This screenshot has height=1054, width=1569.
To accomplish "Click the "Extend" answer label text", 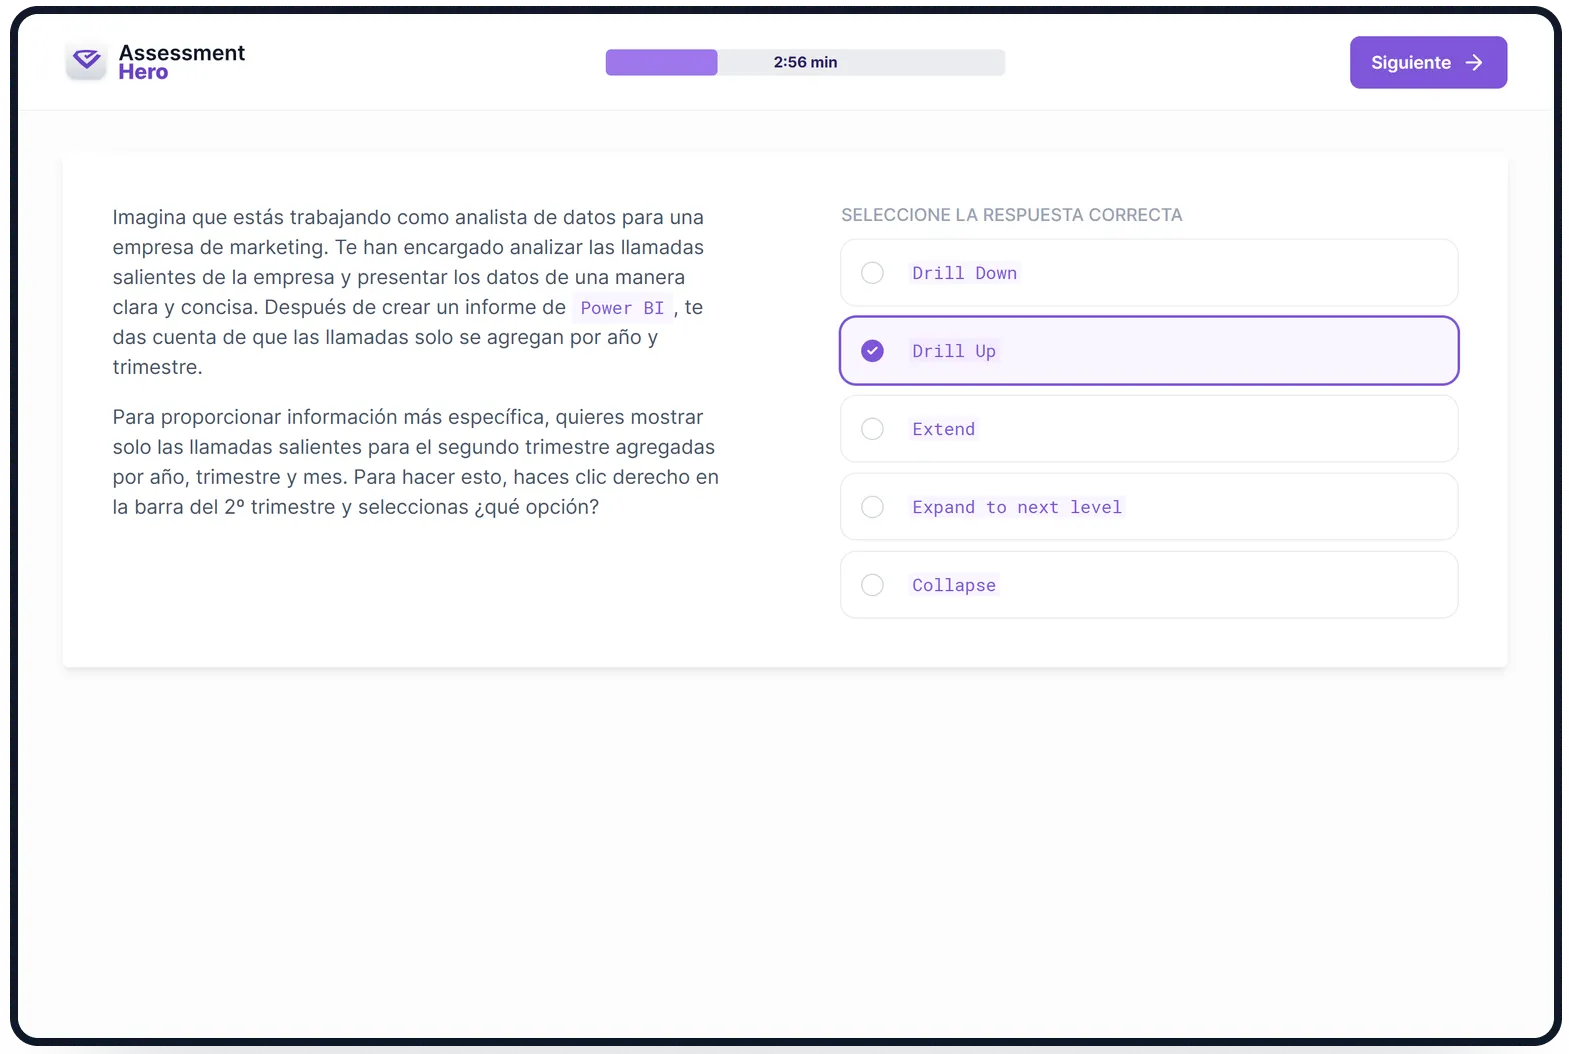I will tap(943, 429).
